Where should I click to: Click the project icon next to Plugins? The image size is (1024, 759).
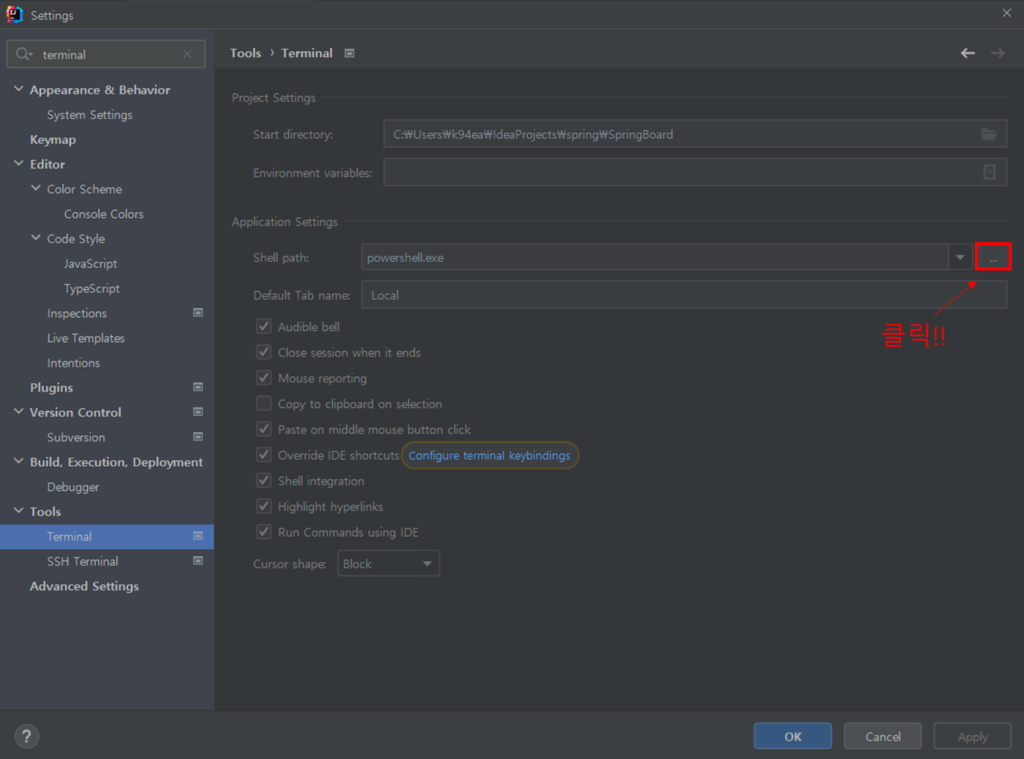click(198, 387)
